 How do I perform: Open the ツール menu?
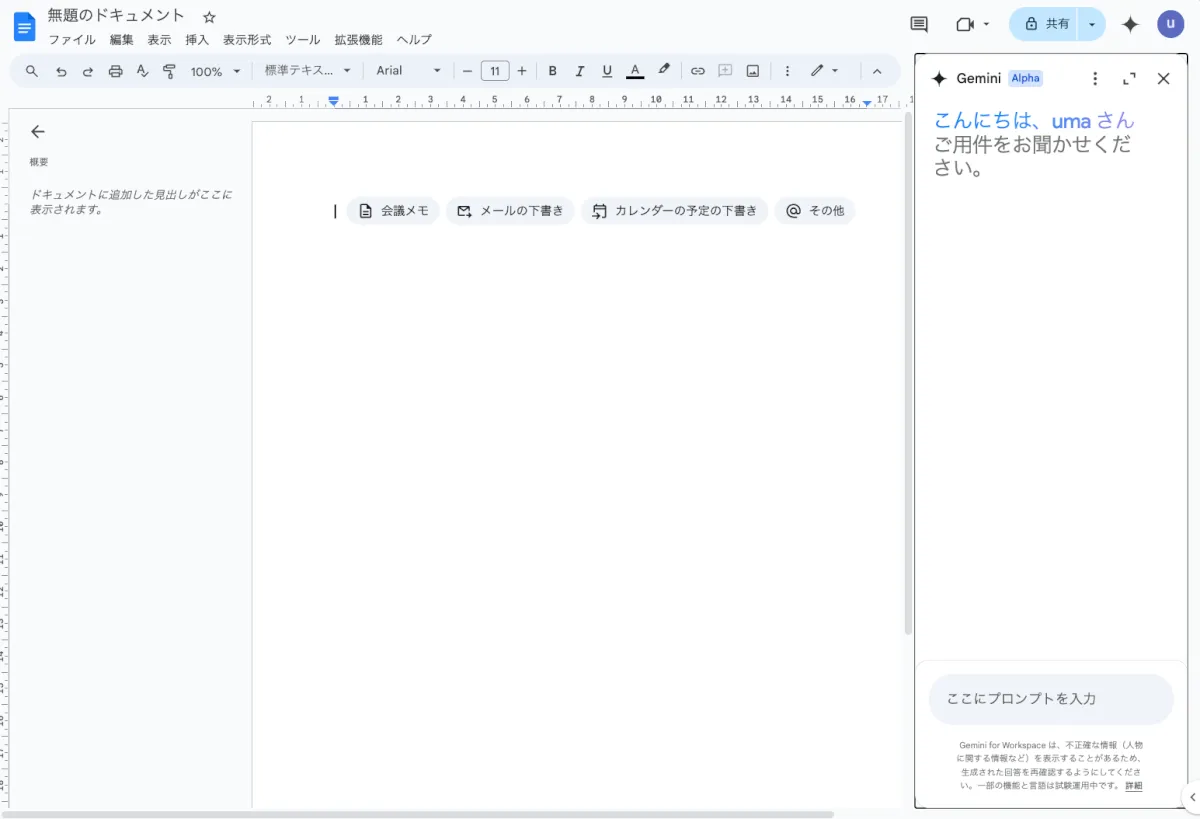303,40
